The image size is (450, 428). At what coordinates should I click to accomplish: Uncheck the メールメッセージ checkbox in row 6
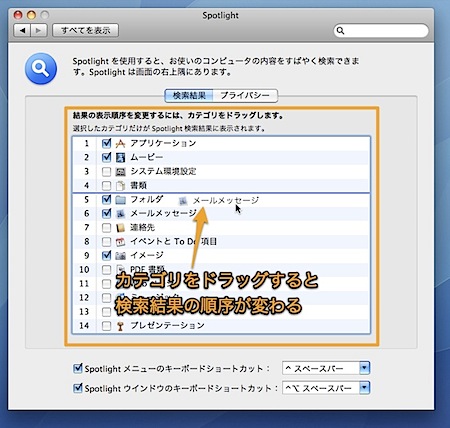[106, 213]
